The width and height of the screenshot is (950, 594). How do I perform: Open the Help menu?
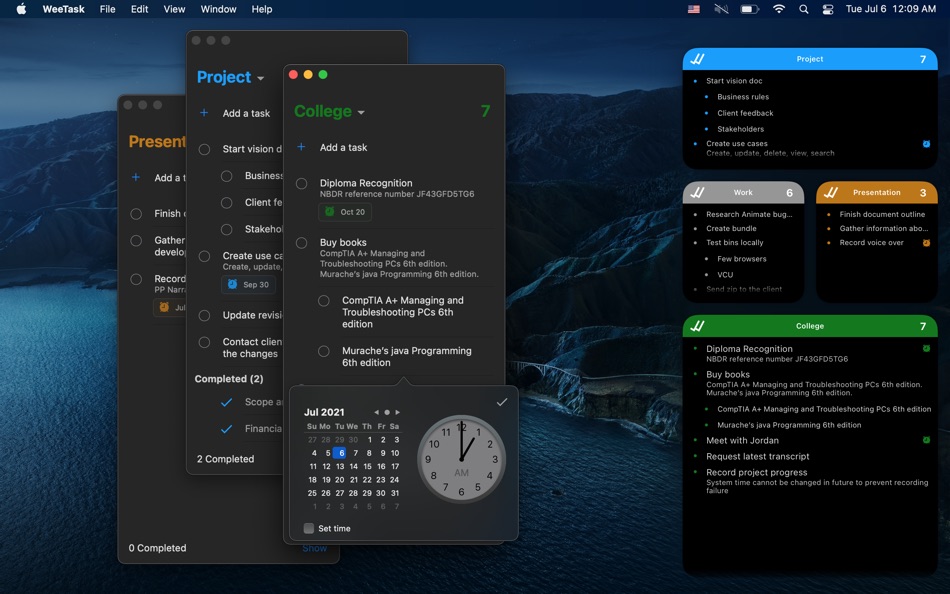tap(262, 9)
